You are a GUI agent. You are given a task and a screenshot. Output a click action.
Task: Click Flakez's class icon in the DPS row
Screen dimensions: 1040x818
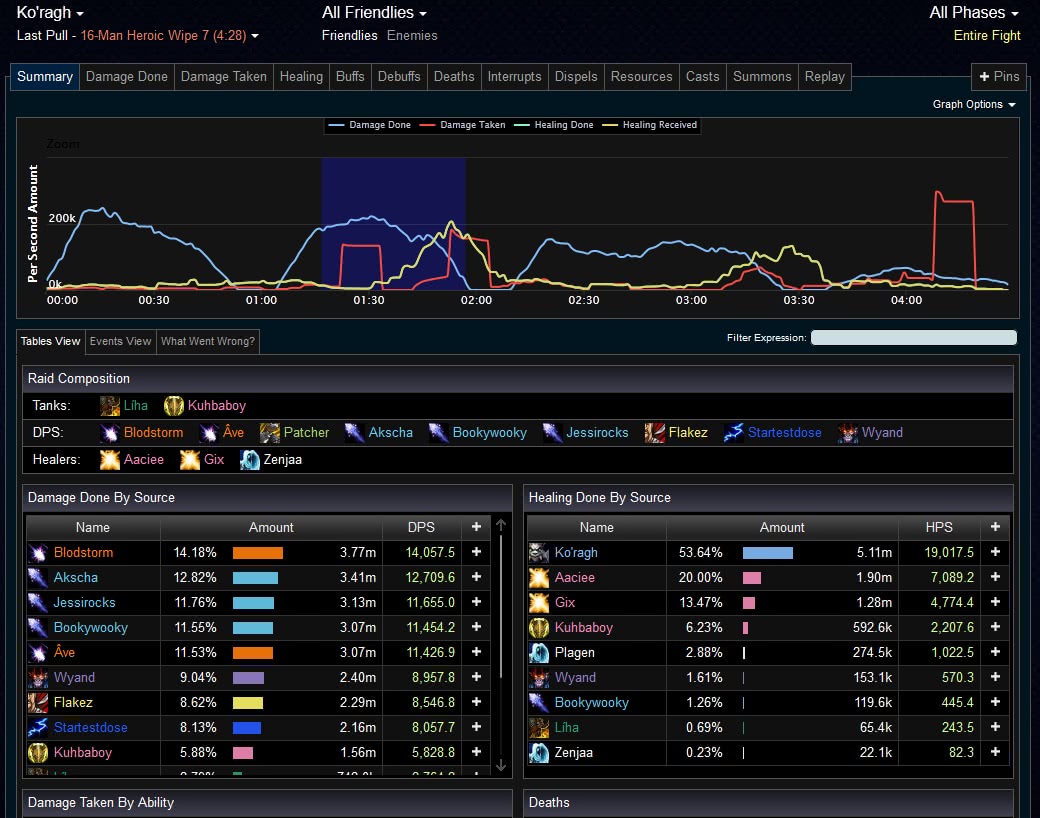655,433
